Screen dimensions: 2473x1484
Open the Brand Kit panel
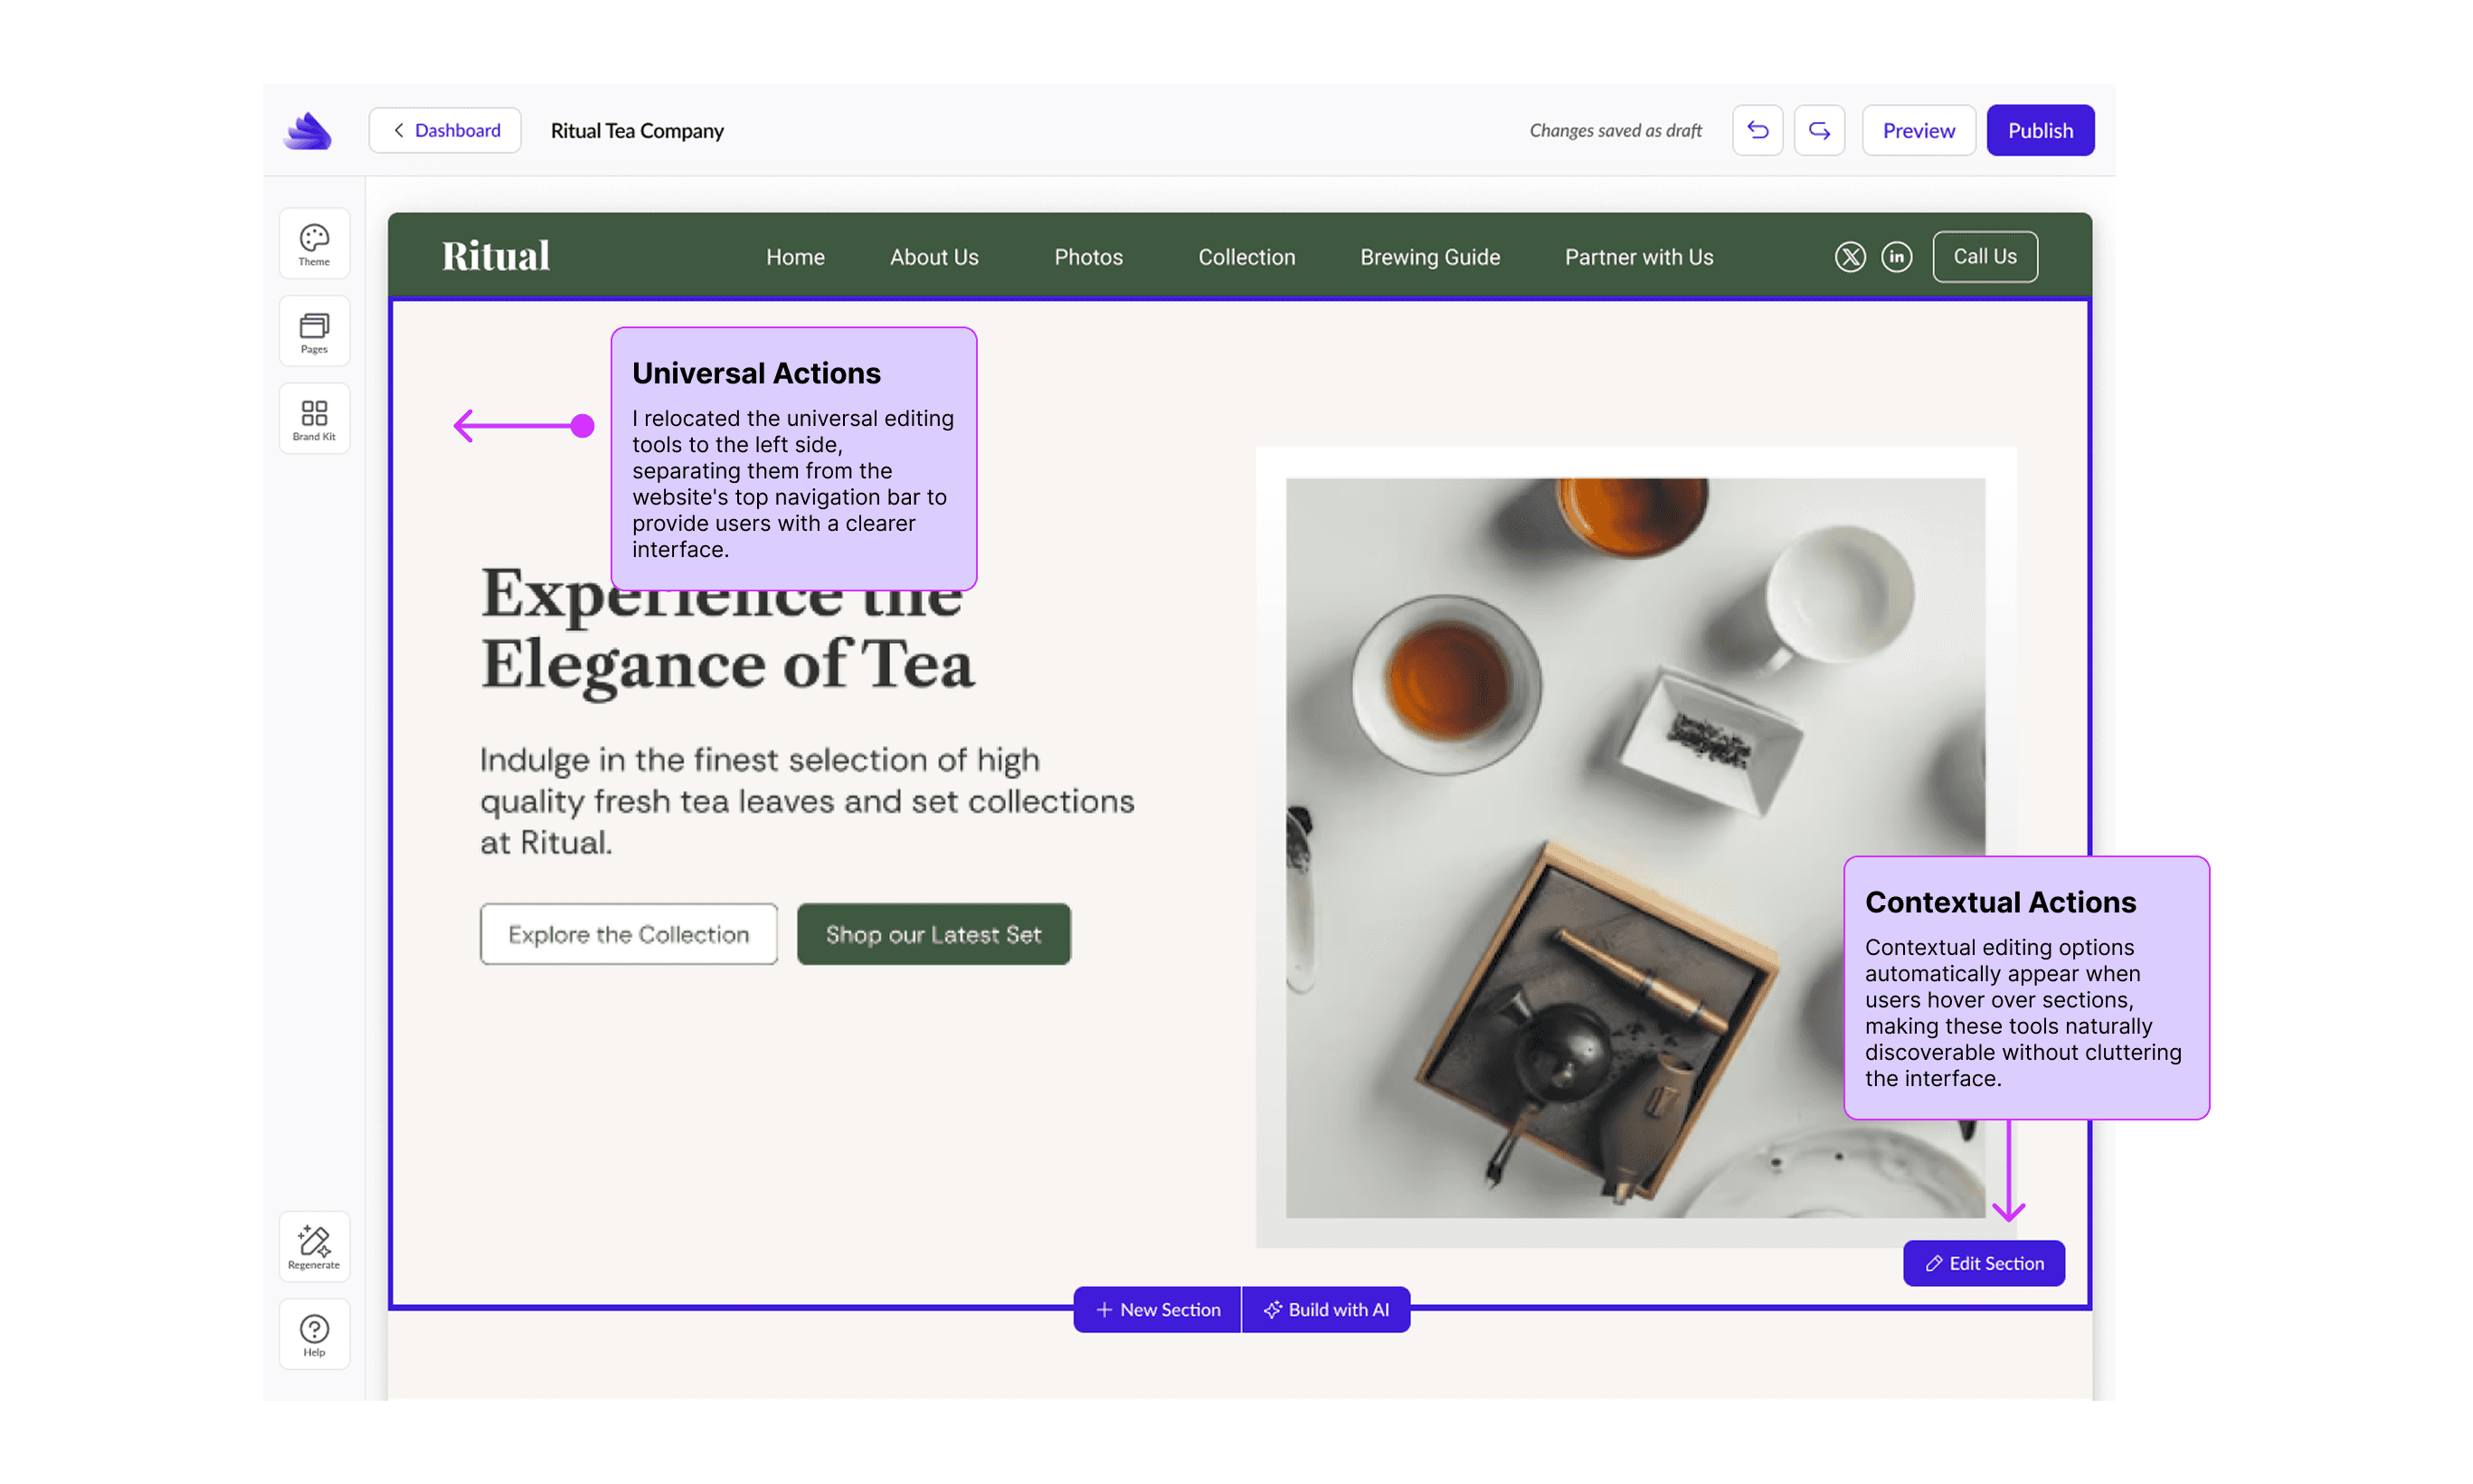point(314,418)
